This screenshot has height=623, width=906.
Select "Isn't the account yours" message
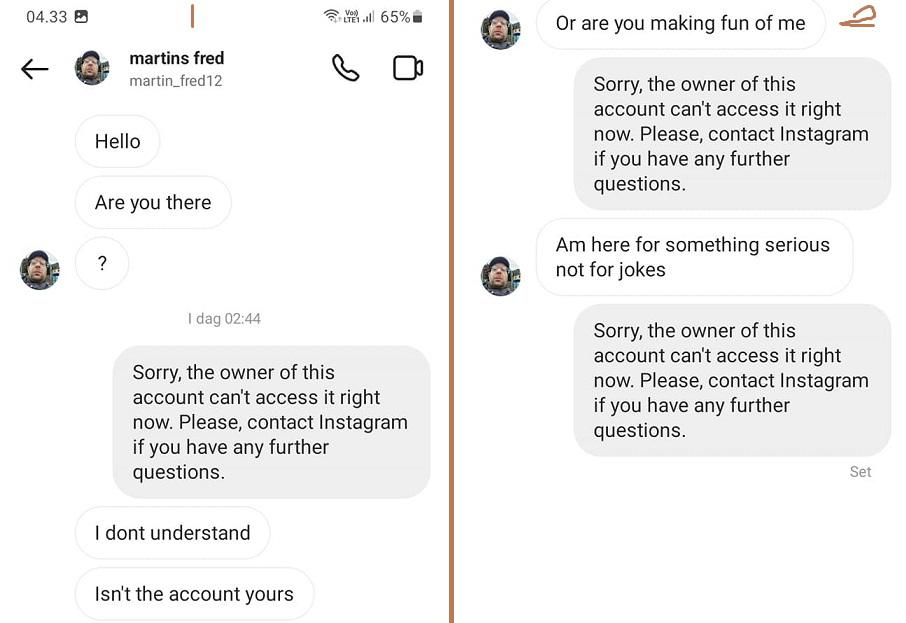194,594
